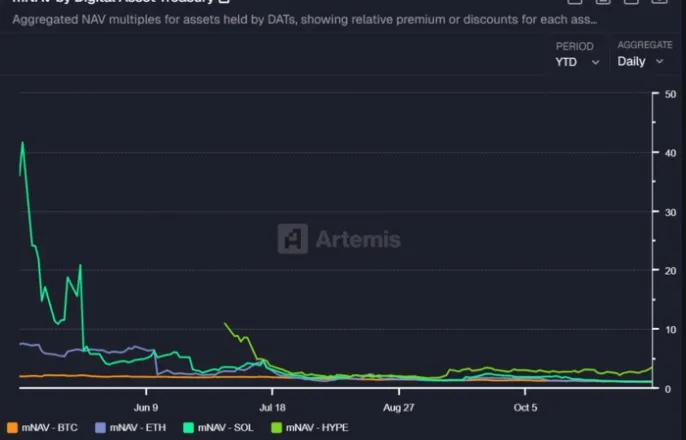
Task: Click the '20' y-axis value
Action: 670,271
